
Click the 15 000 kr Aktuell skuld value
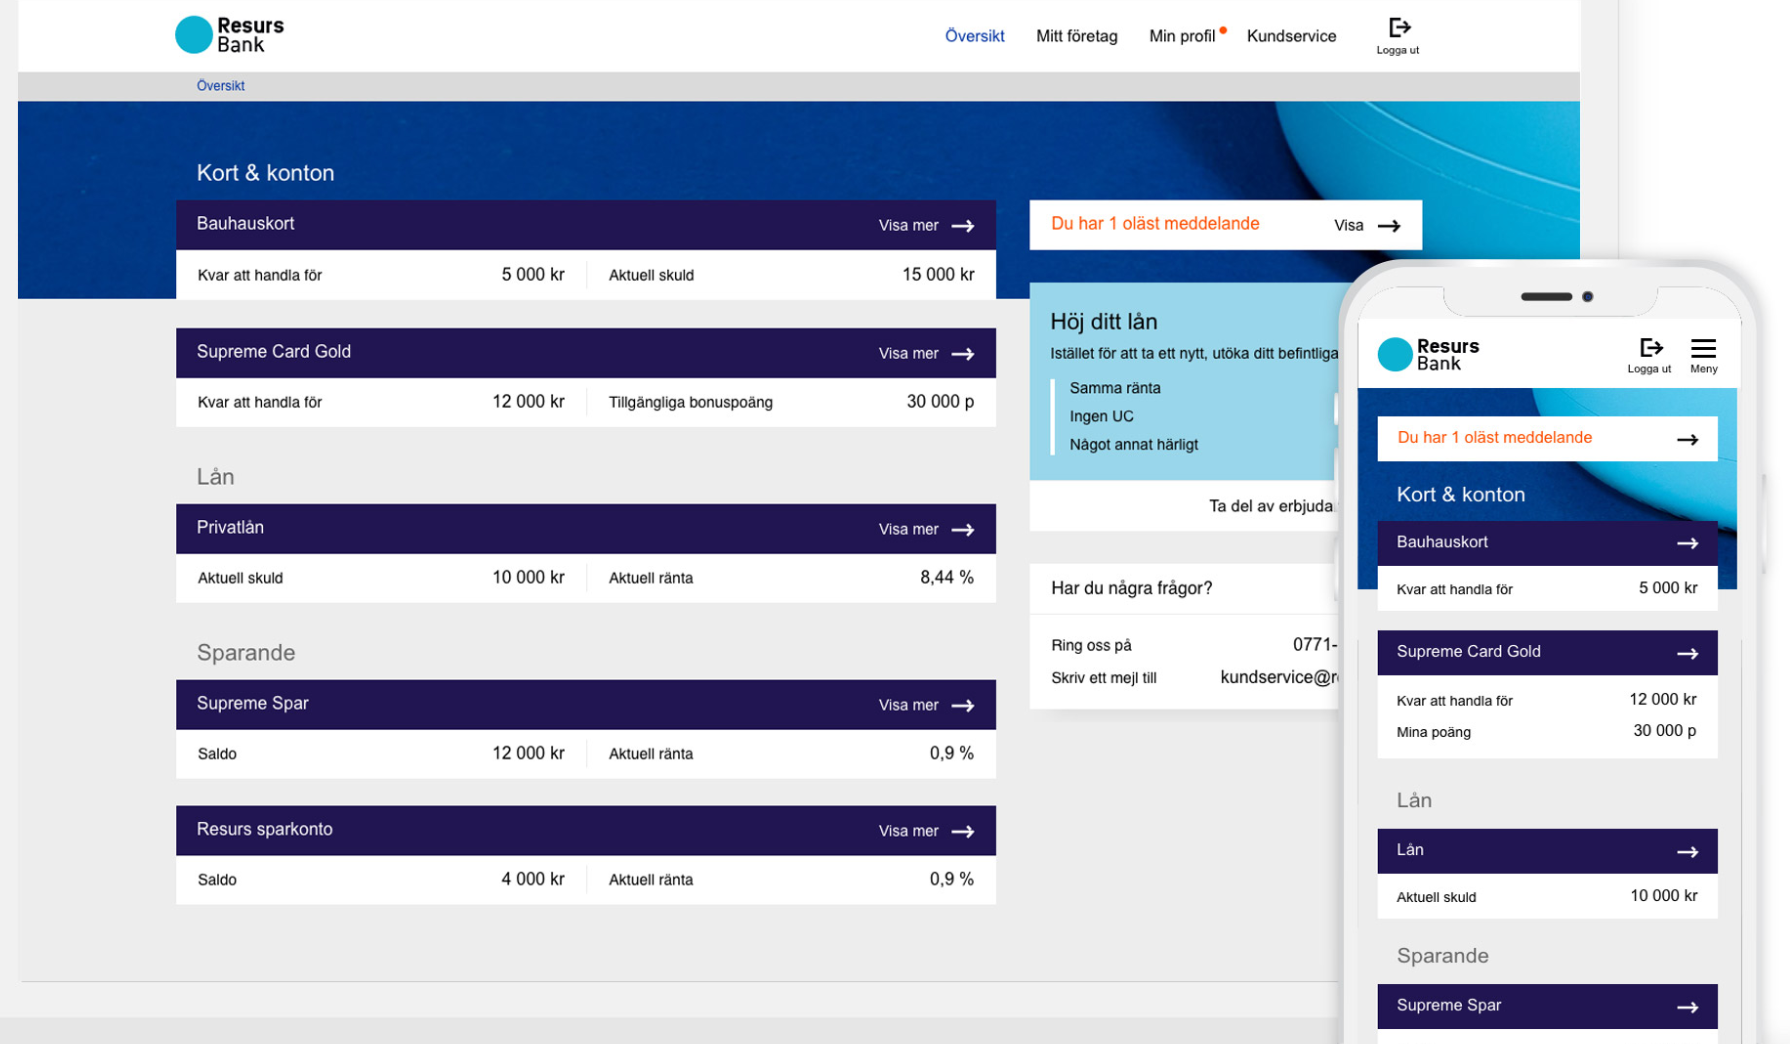pos(937,275)
